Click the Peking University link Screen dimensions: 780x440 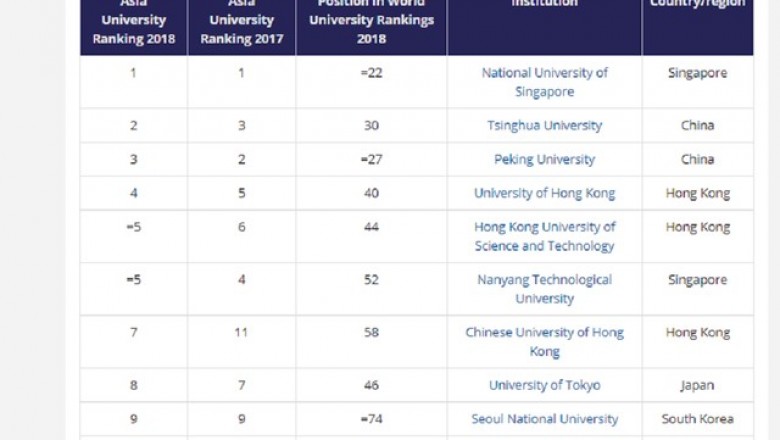(x=544, y=159)
